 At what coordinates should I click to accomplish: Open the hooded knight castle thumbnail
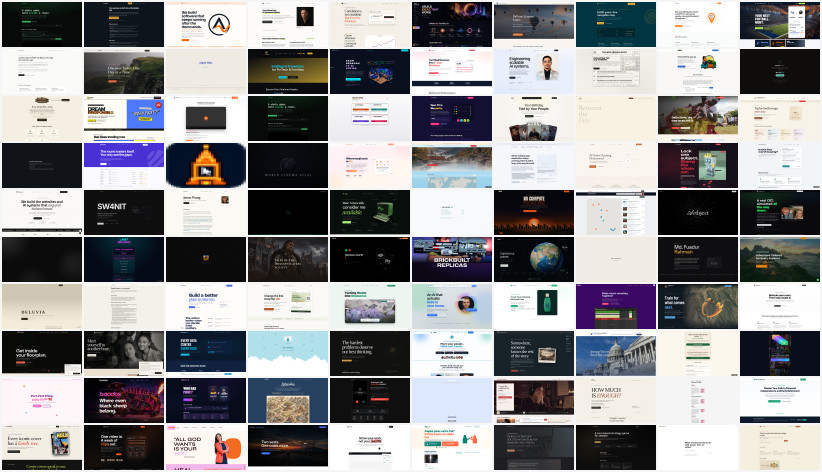[x=288, y=260]
